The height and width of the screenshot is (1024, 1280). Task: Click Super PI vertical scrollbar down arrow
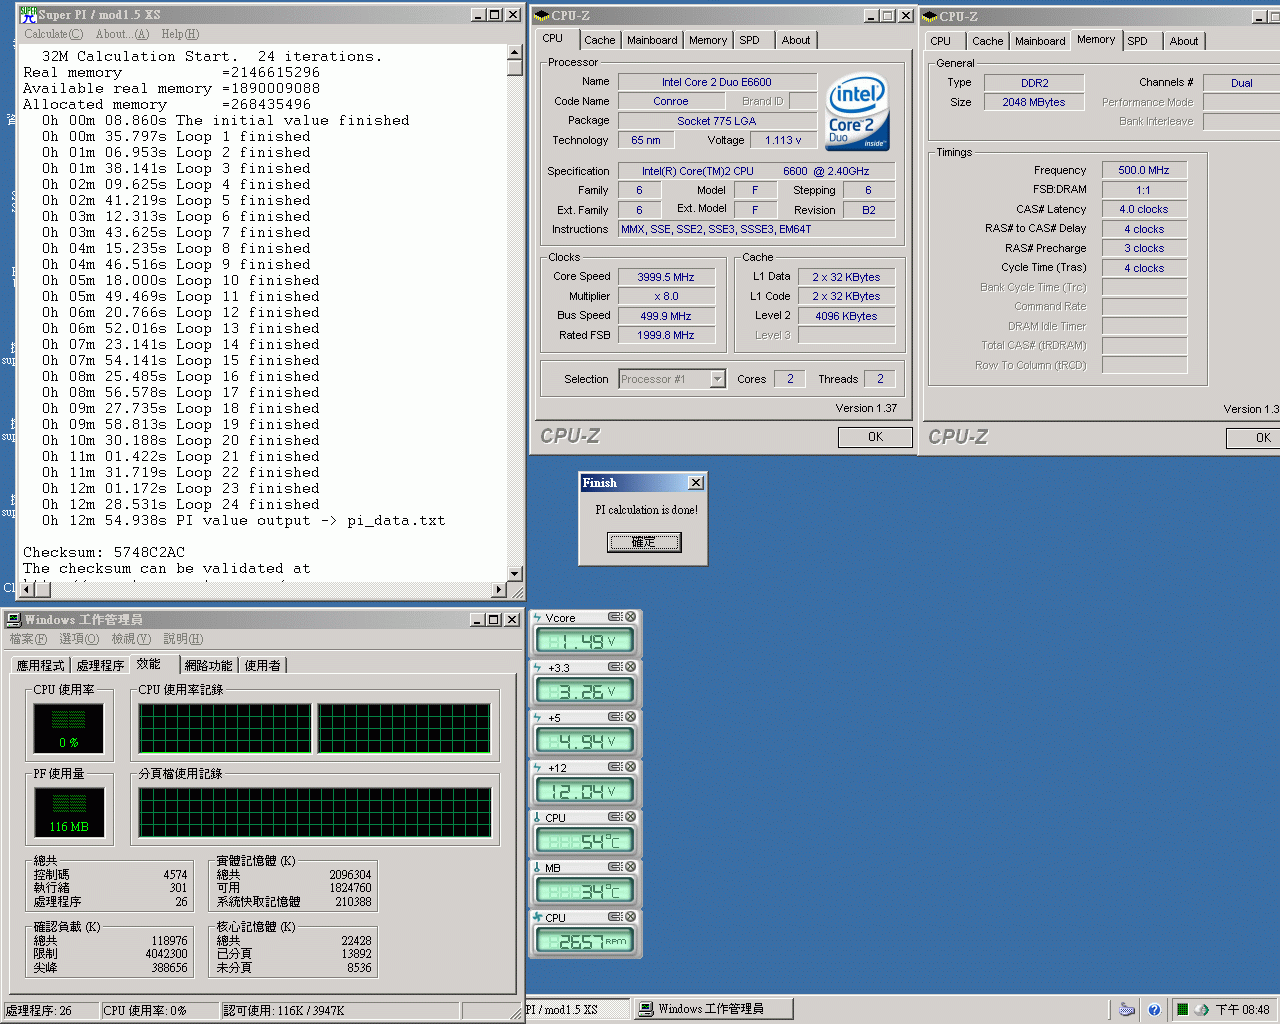point(515,574)
